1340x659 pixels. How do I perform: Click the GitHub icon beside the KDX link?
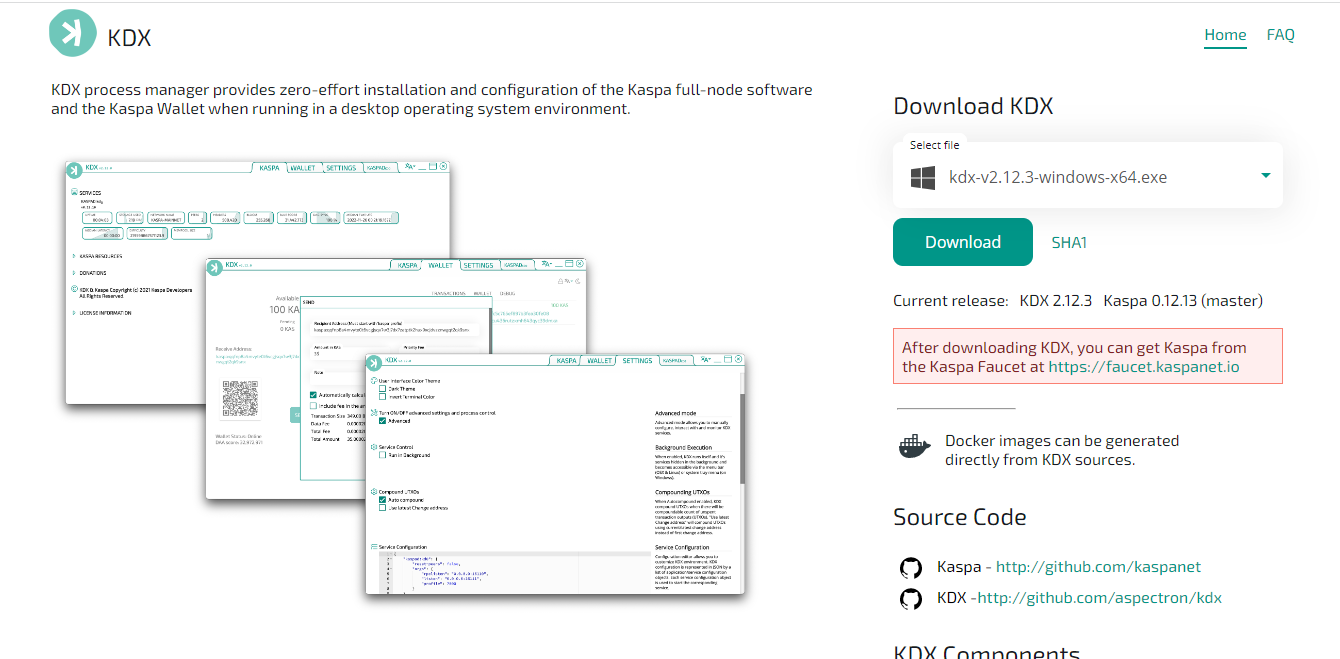(910, 599)
